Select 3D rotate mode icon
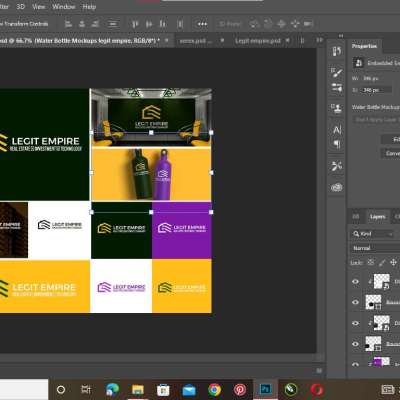 coord(254,24)
